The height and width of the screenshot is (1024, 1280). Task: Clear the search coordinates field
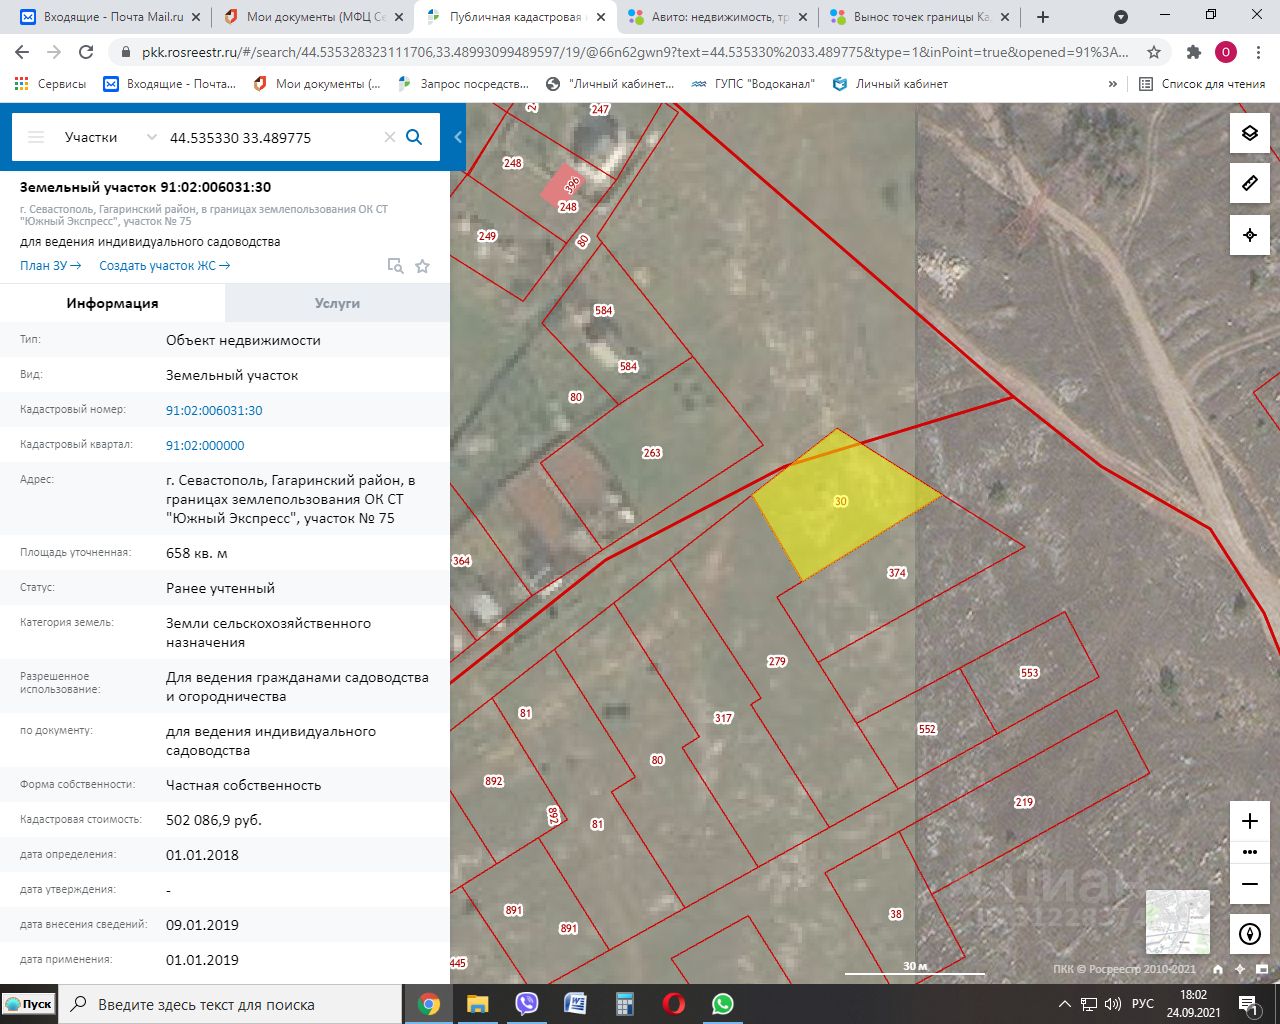(x=390, y=137)
